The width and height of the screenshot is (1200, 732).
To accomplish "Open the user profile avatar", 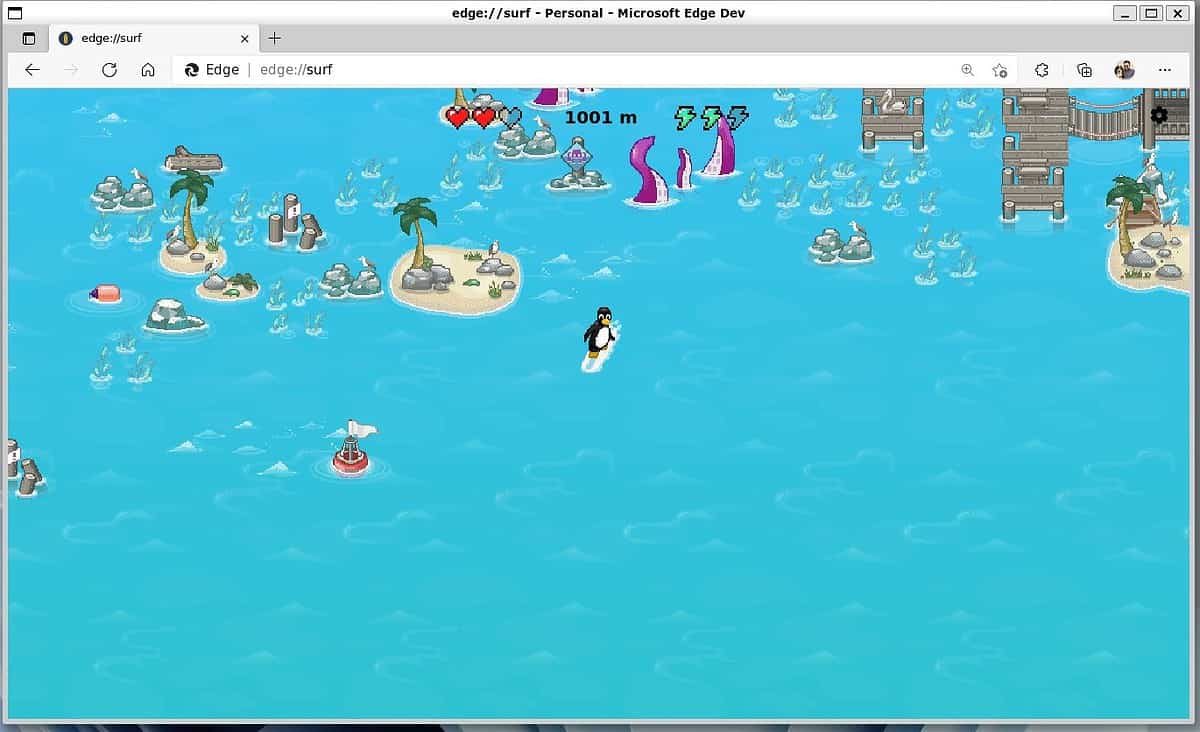I will point(1124,70).
